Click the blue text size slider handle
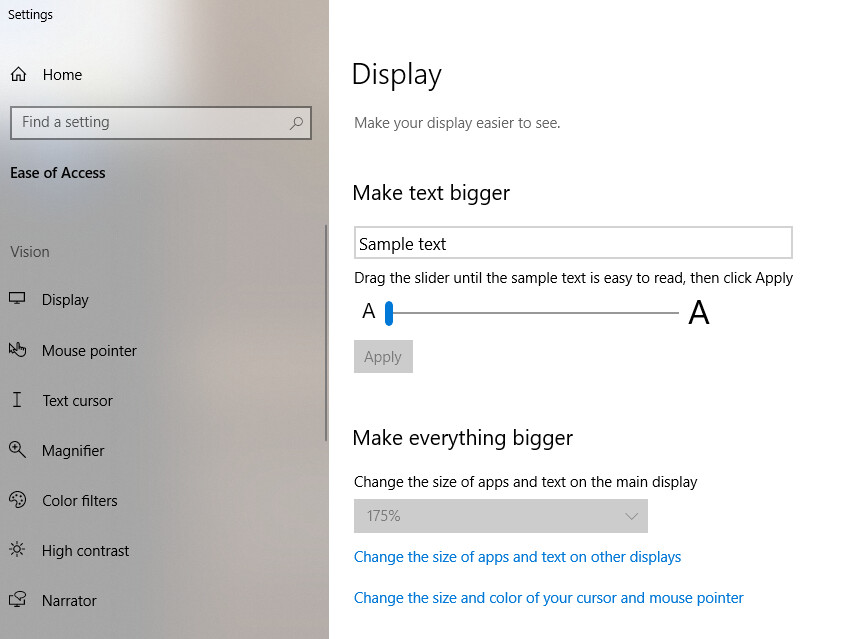The width and height of the screenshot is (867, 639). pos(389,313)
